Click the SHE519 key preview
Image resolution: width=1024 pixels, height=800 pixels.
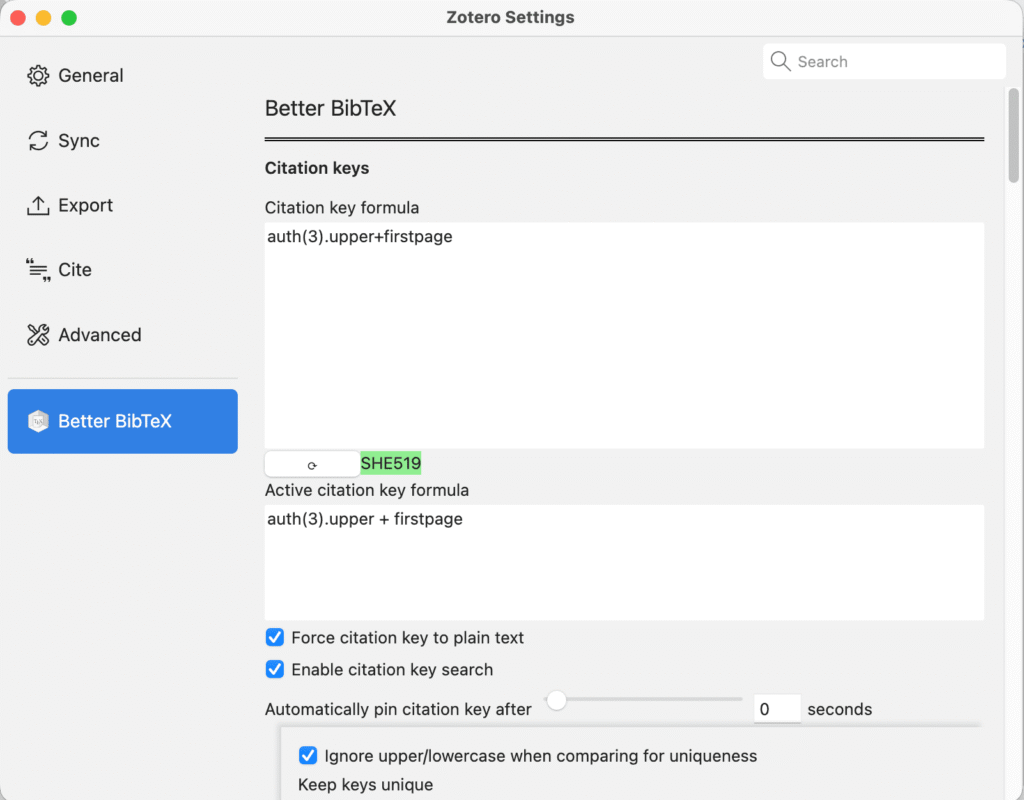(390, 463)
